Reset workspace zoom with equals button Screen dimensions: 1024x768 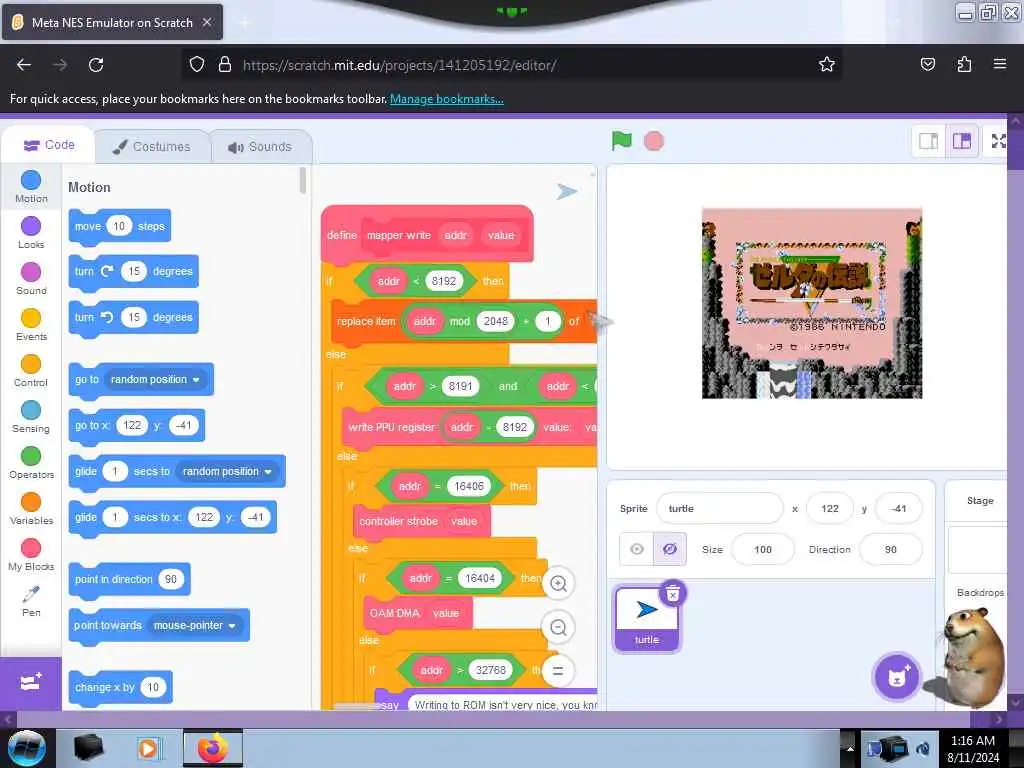point(558,671)
